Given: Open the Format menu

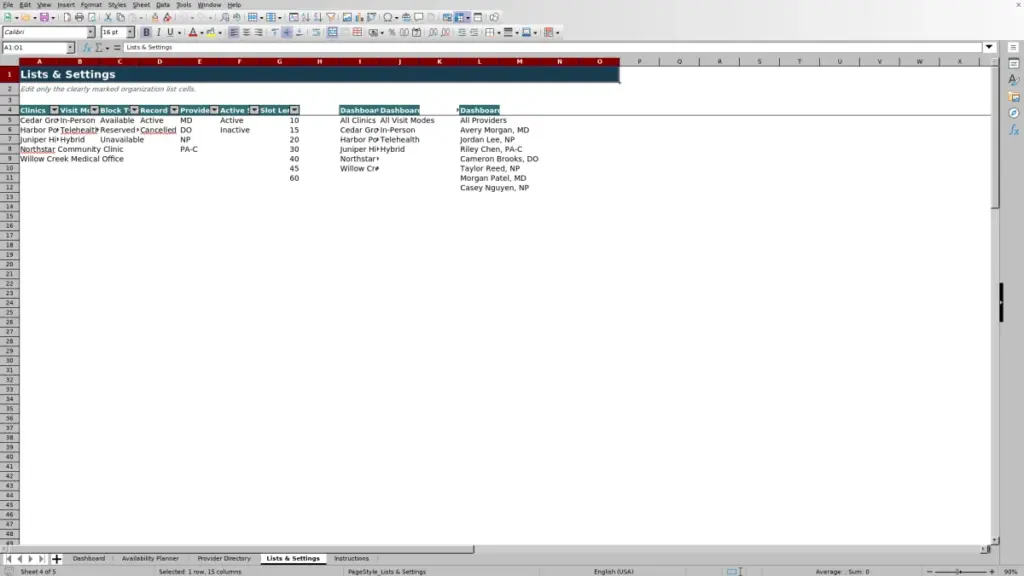Looking at the screenshot, I should tap(91, 5).
